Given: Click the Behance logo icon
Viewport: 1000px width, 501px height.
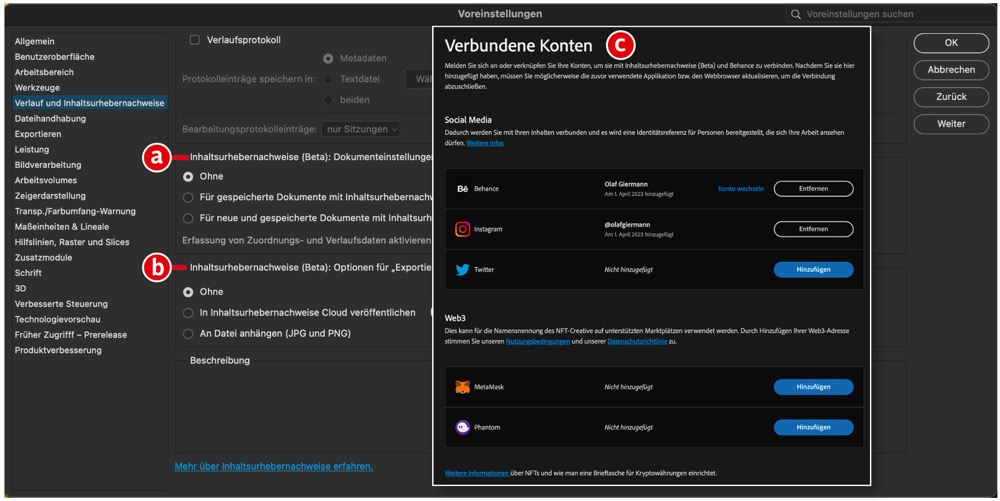Looking at the screenshot, I should pyautogui.click(x=462, y=188).
